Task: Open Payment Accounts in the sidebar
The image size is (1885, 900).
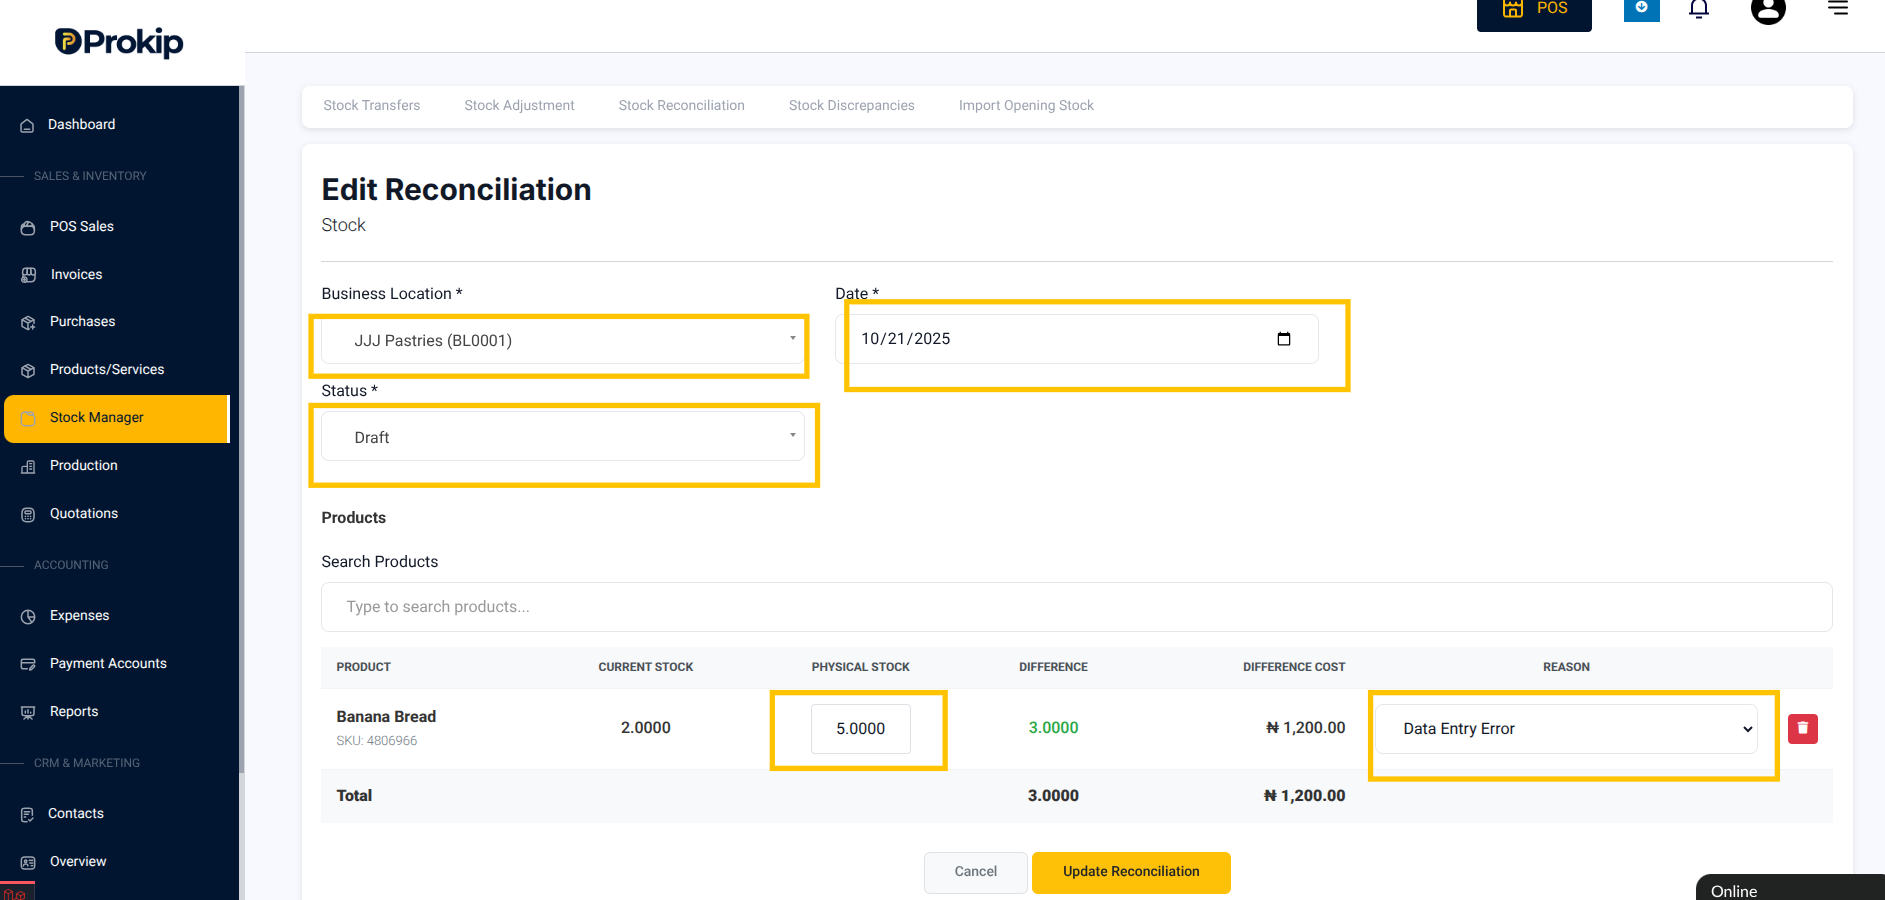Action: (x=108, y=664)
